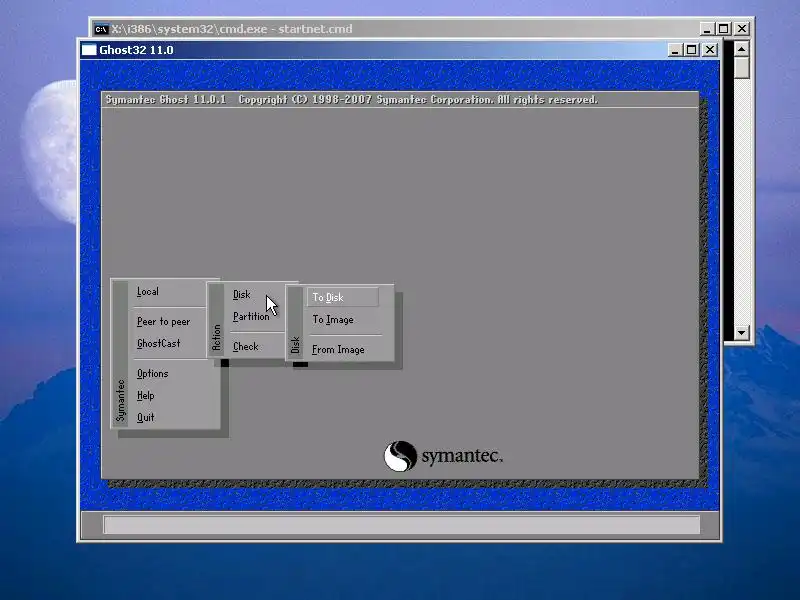Screen dimensions: 800x600
Task: Open Options in the Symantec menu
Action: 153,373
